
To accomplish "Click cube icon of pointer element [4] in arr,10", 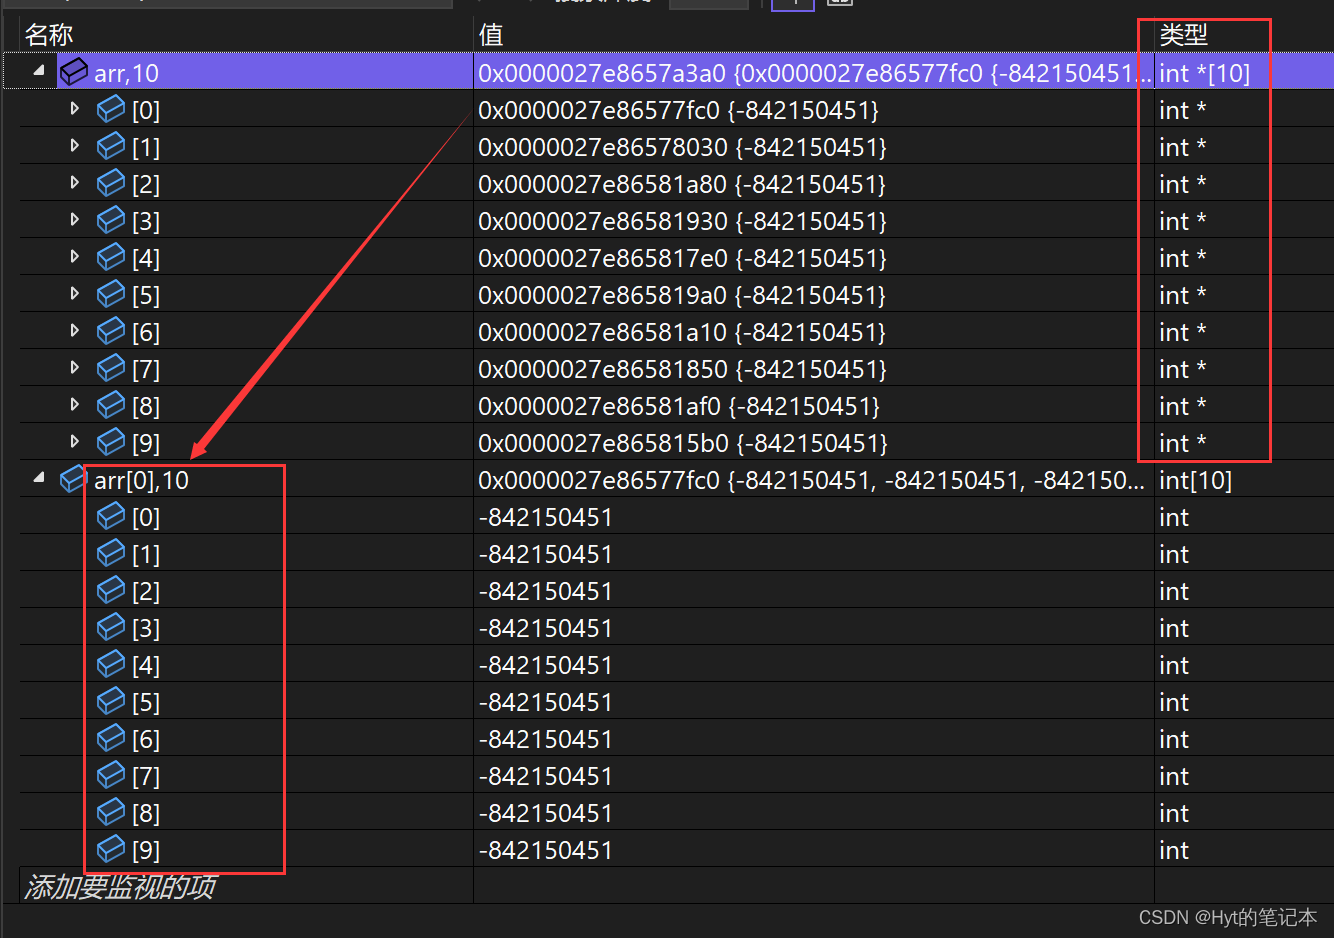I will pos(111,256).
